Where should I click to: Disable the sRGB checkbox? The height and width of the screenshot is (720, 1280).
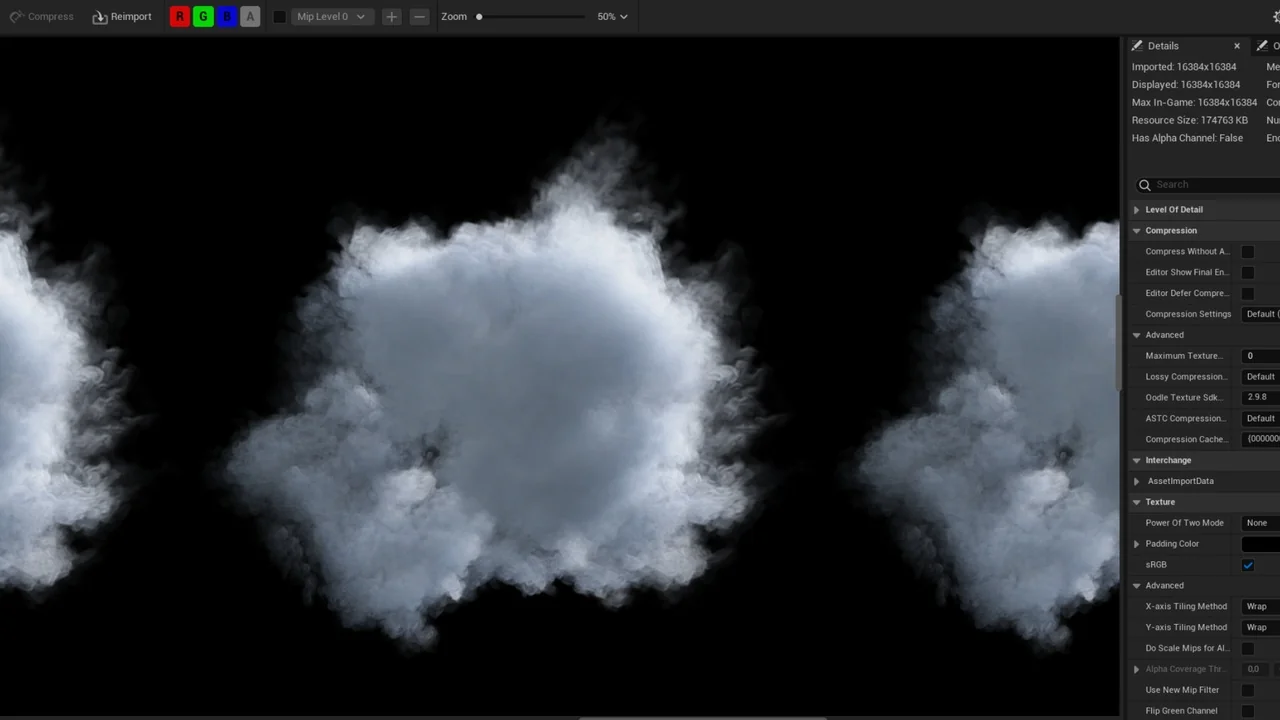pyautogui.click(x=1248, y=565)
